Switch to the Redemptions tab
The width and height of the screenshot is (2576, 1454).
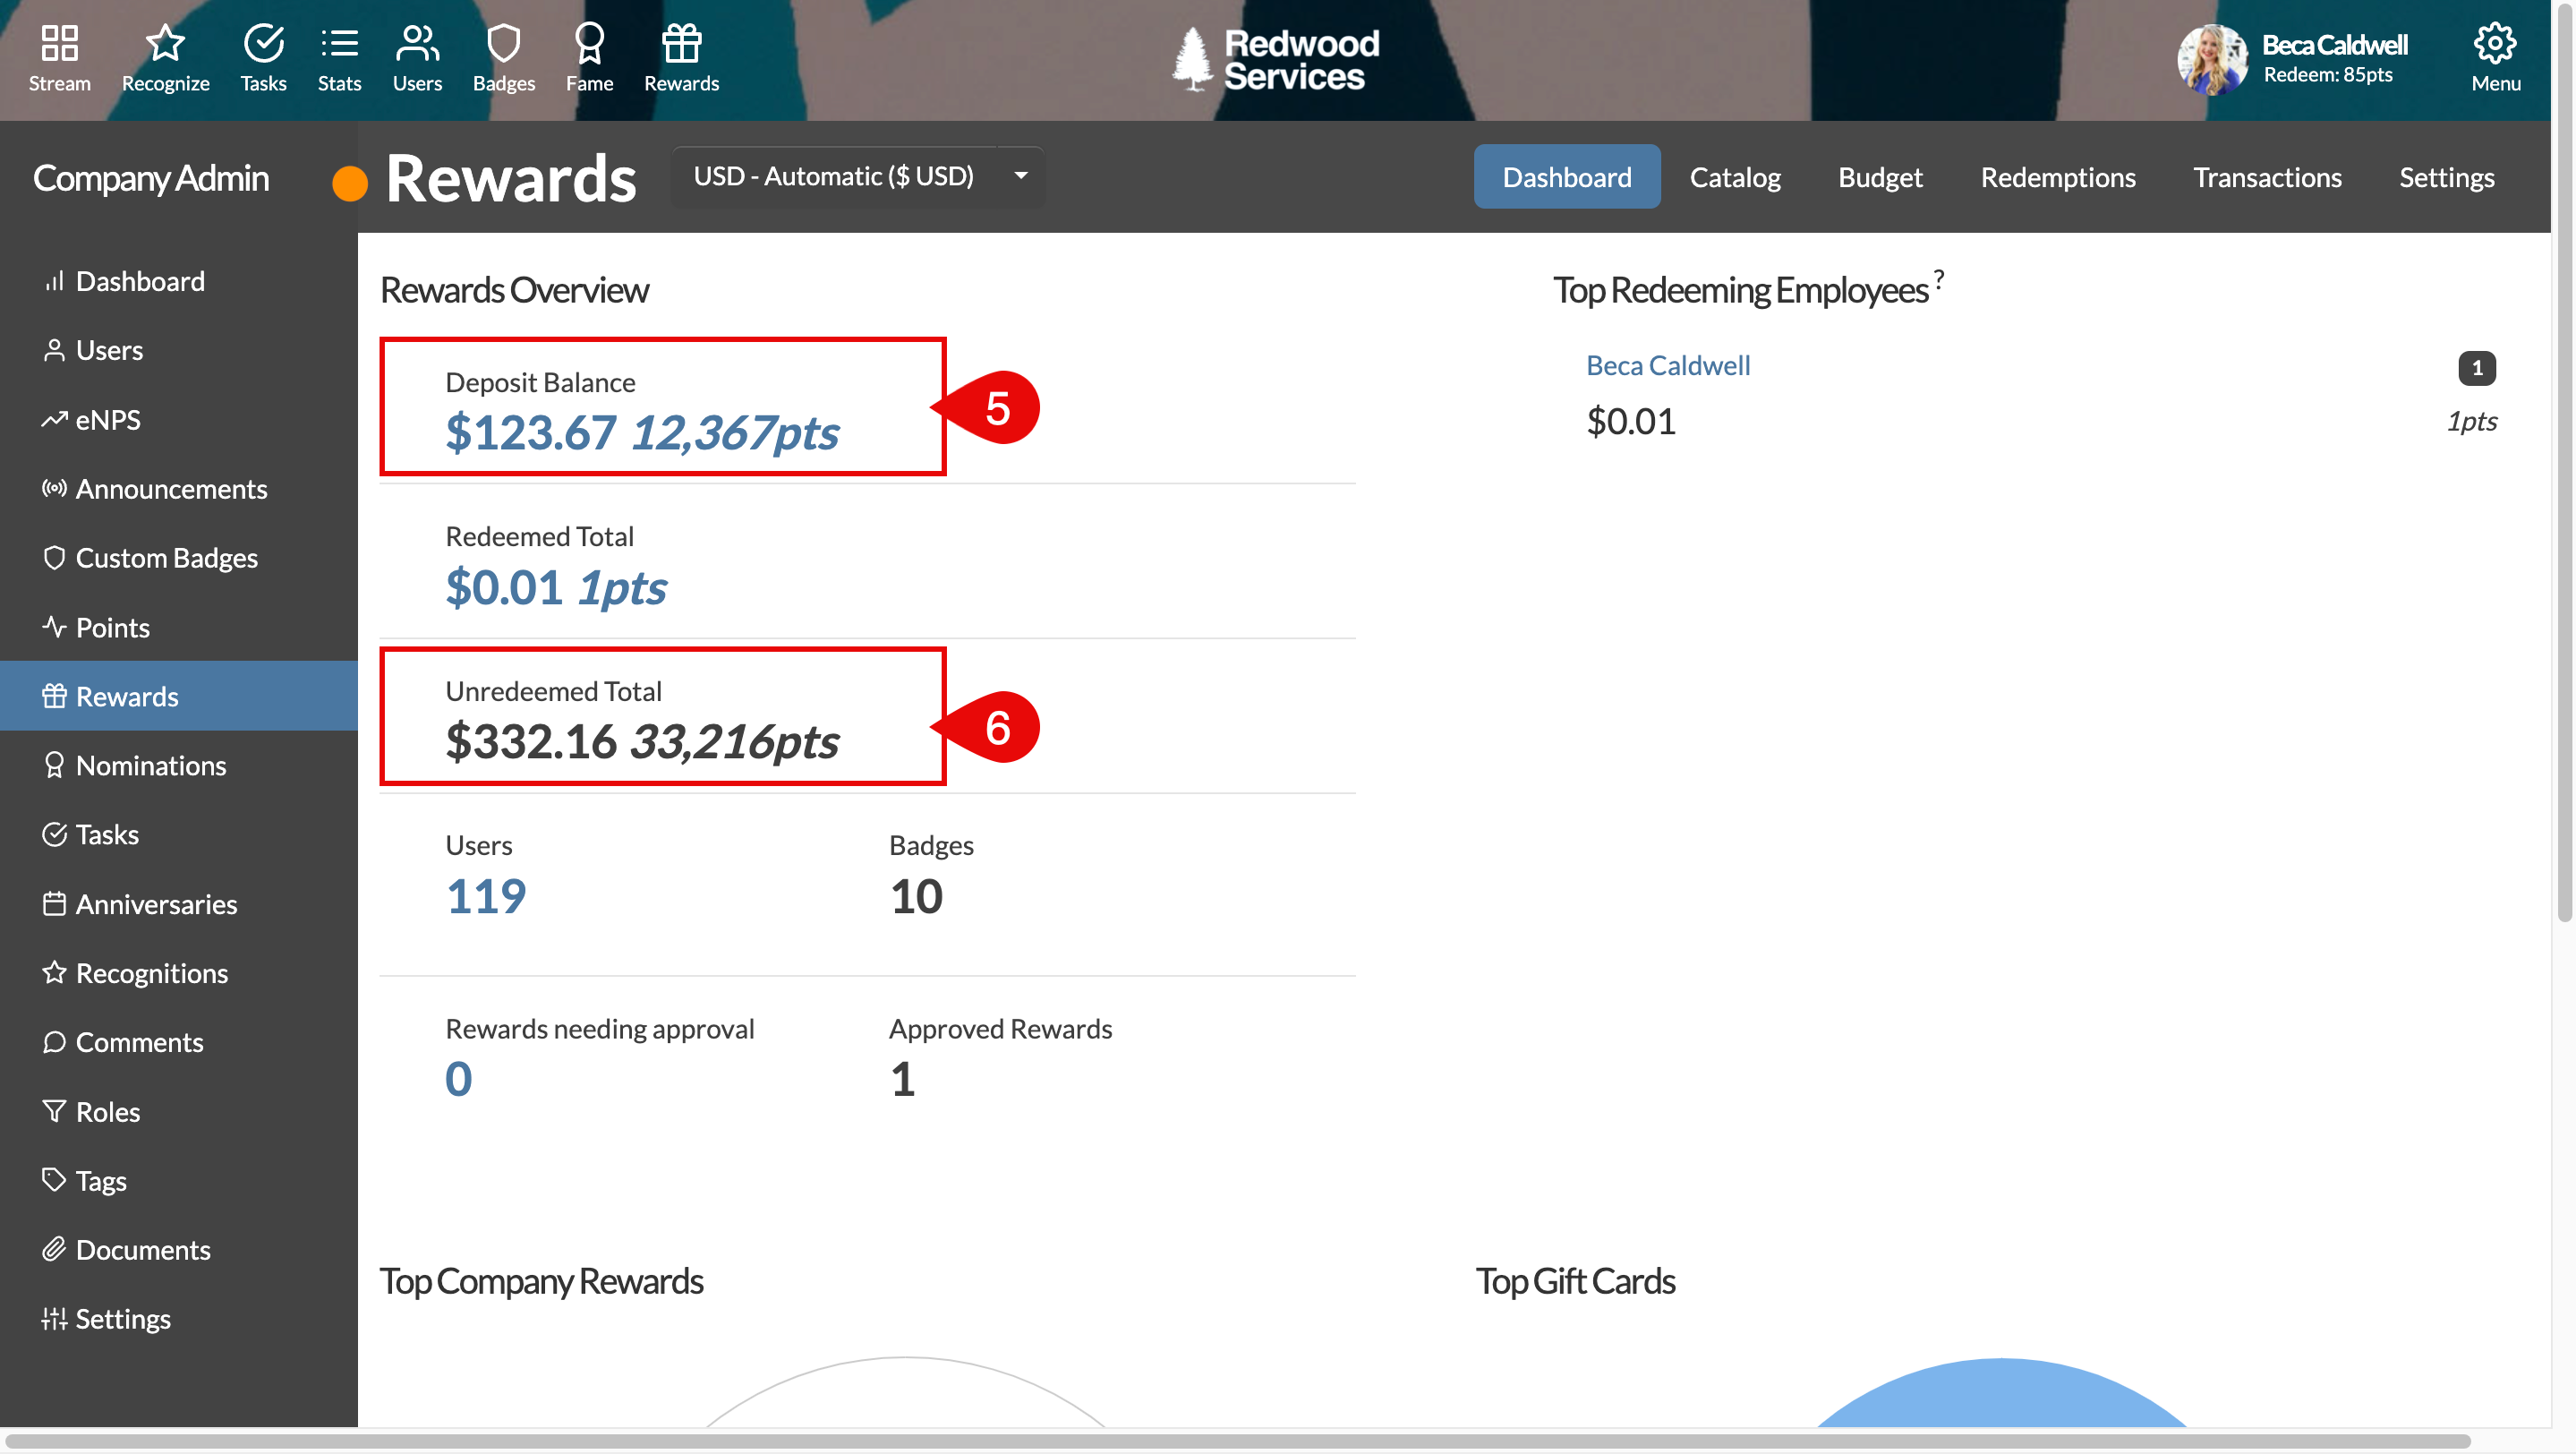click(x=2058, y=177)
